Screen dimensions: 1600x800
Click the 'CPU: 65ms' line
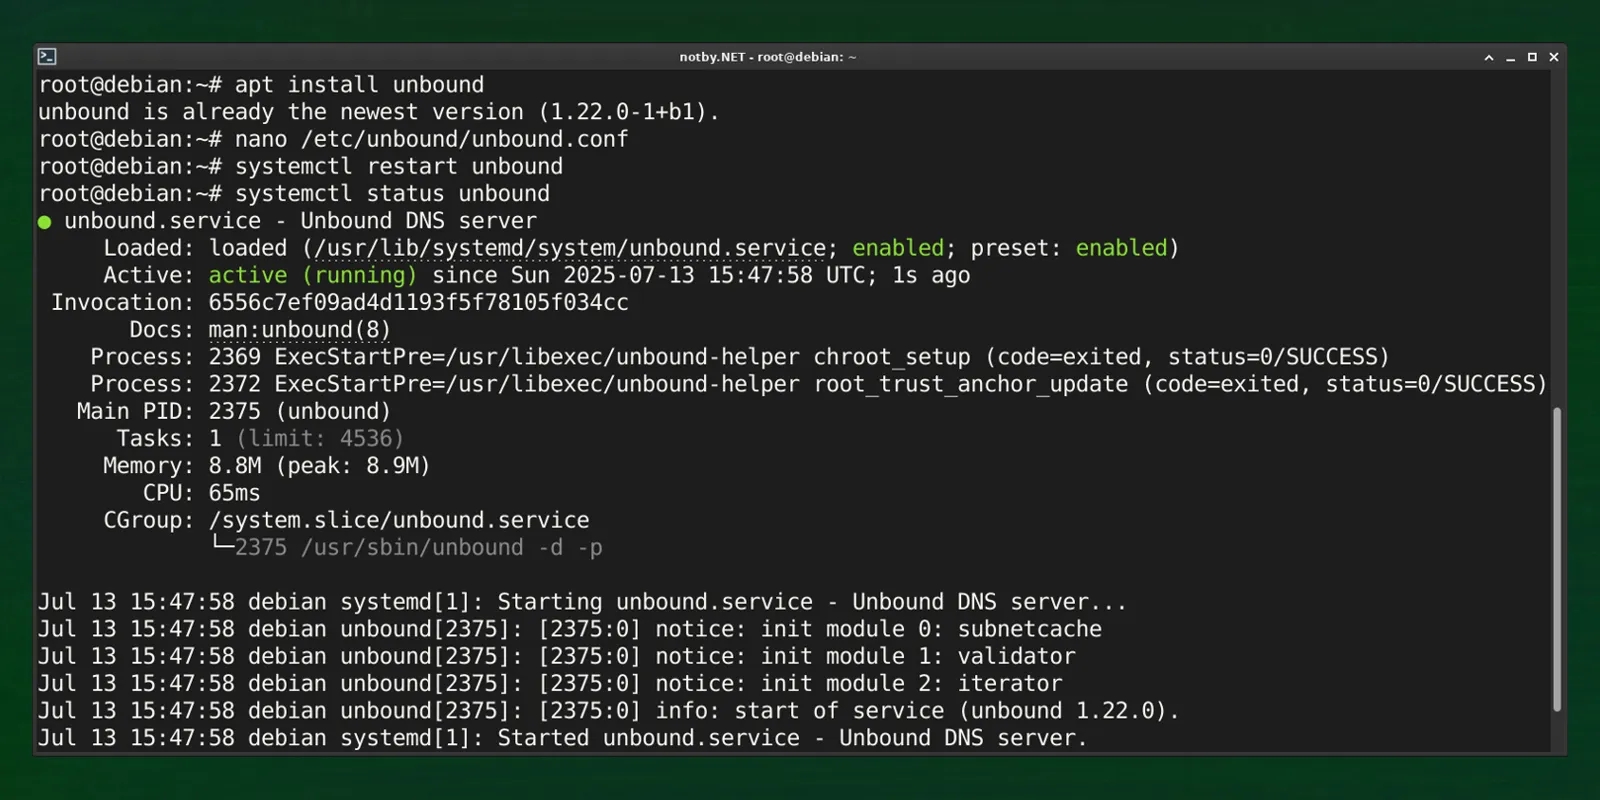coord(201,493)
